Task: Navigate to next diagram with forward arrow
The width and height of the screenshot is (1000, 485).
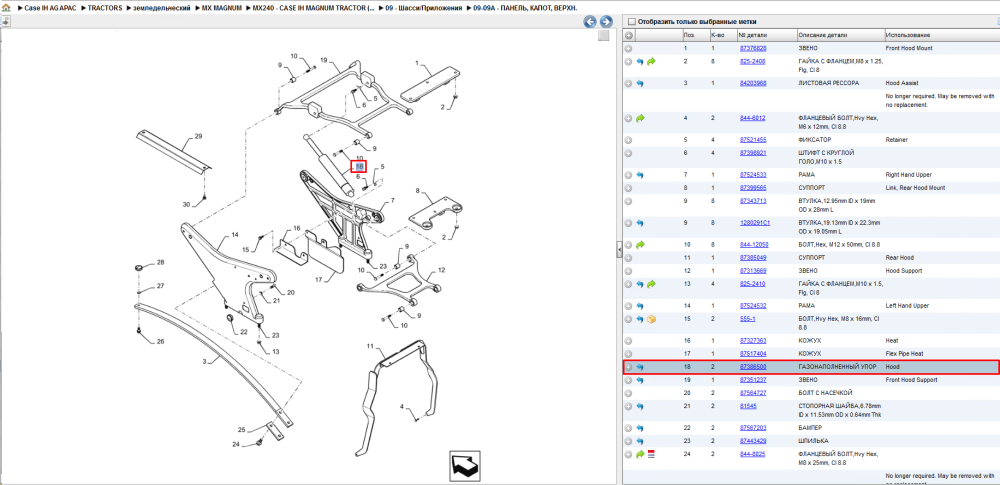Action: point(606,22)
